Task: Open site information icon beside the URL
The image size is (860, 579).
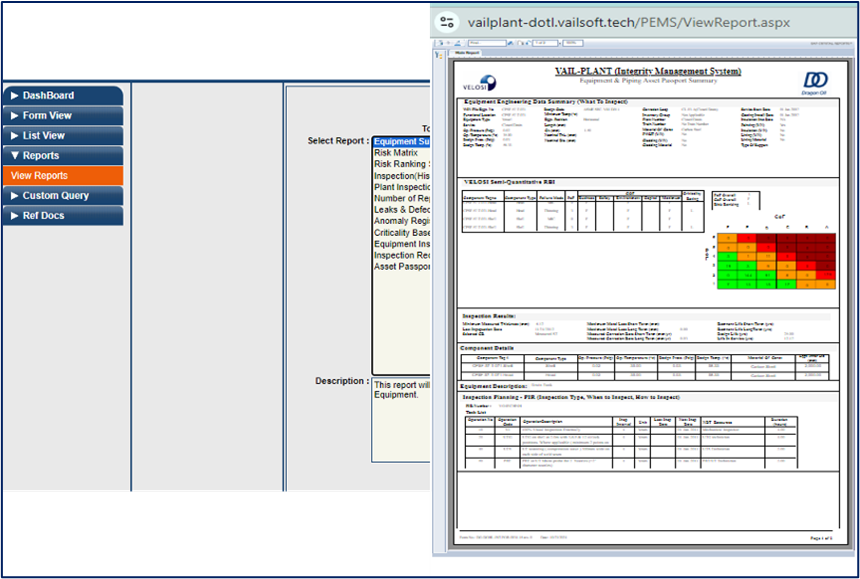Action: (x=447, y=22)
